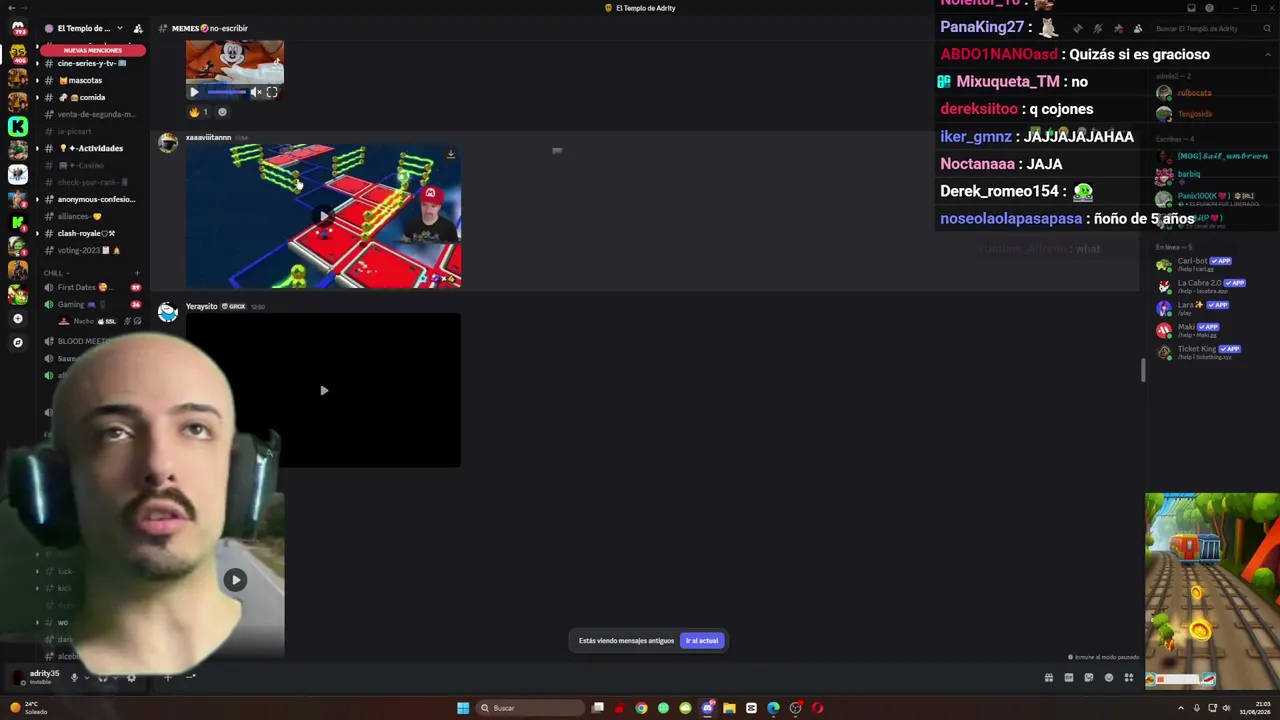Image resolution: width=1280 pixels, height=720 pixels.
Task: Focus the Windows taskbar Buscar box
Action: point(530,708)
